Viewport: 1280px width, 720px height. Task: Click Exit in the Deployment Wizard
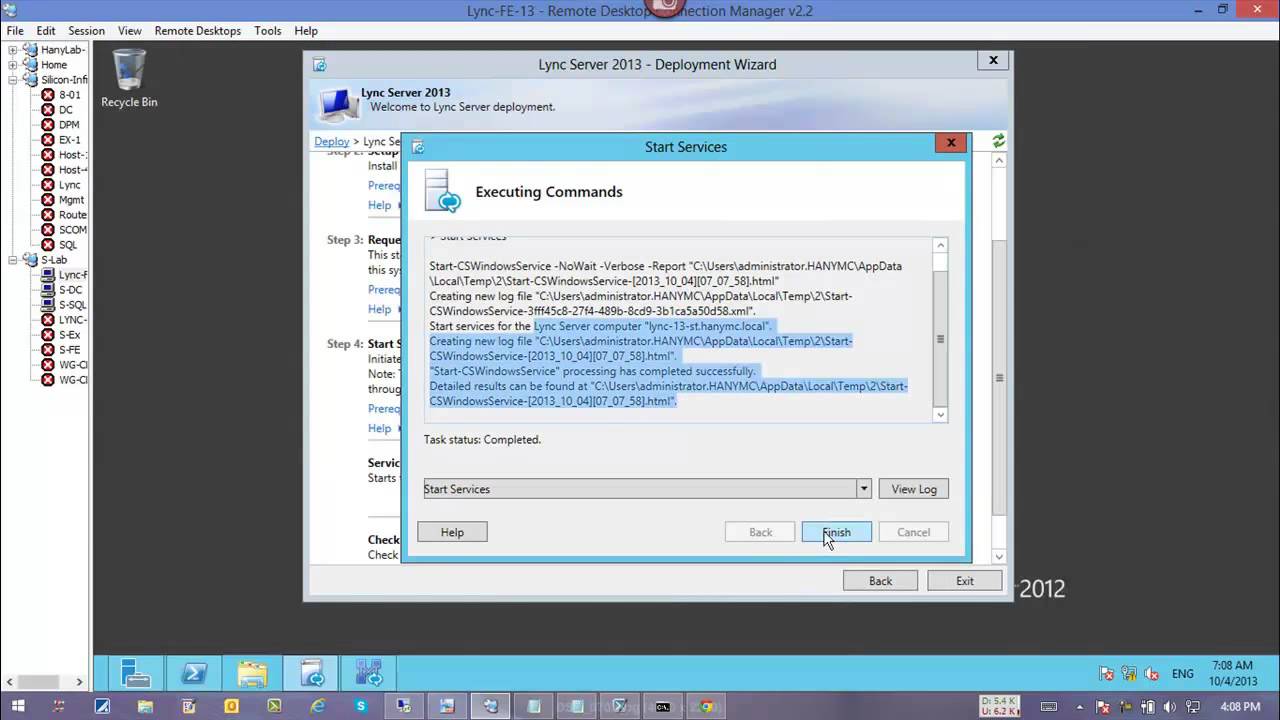tap(964, 581)
